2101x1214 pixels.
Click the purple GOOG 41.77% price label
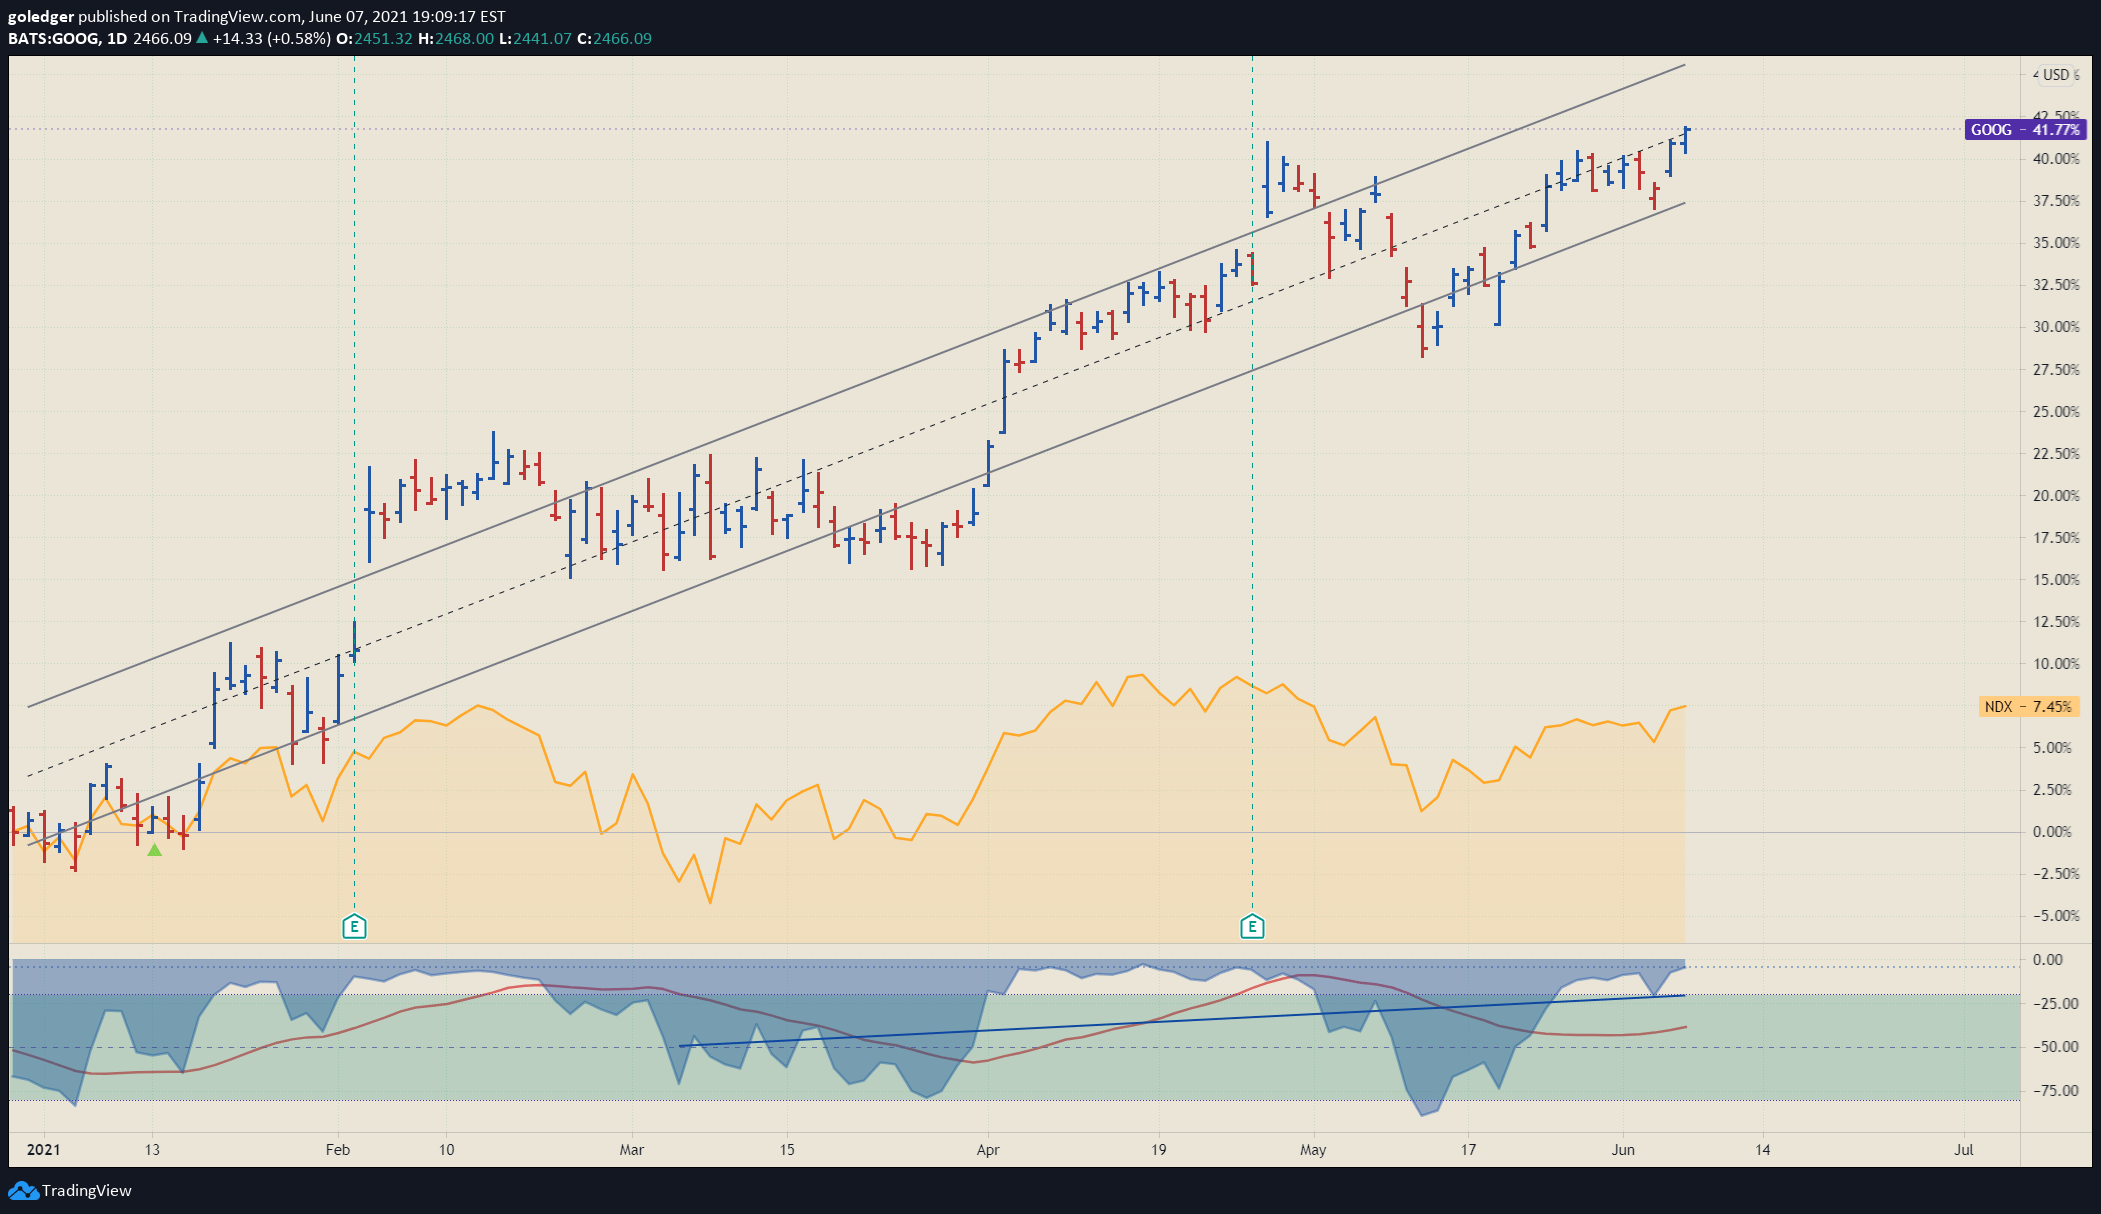pos(2025,129)
